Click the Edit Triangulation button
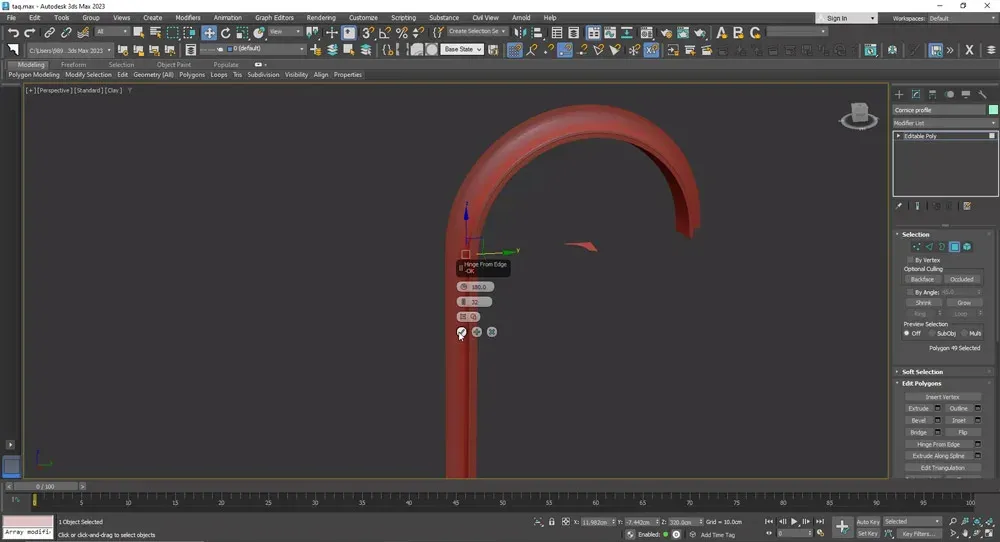 coord(942,468)
